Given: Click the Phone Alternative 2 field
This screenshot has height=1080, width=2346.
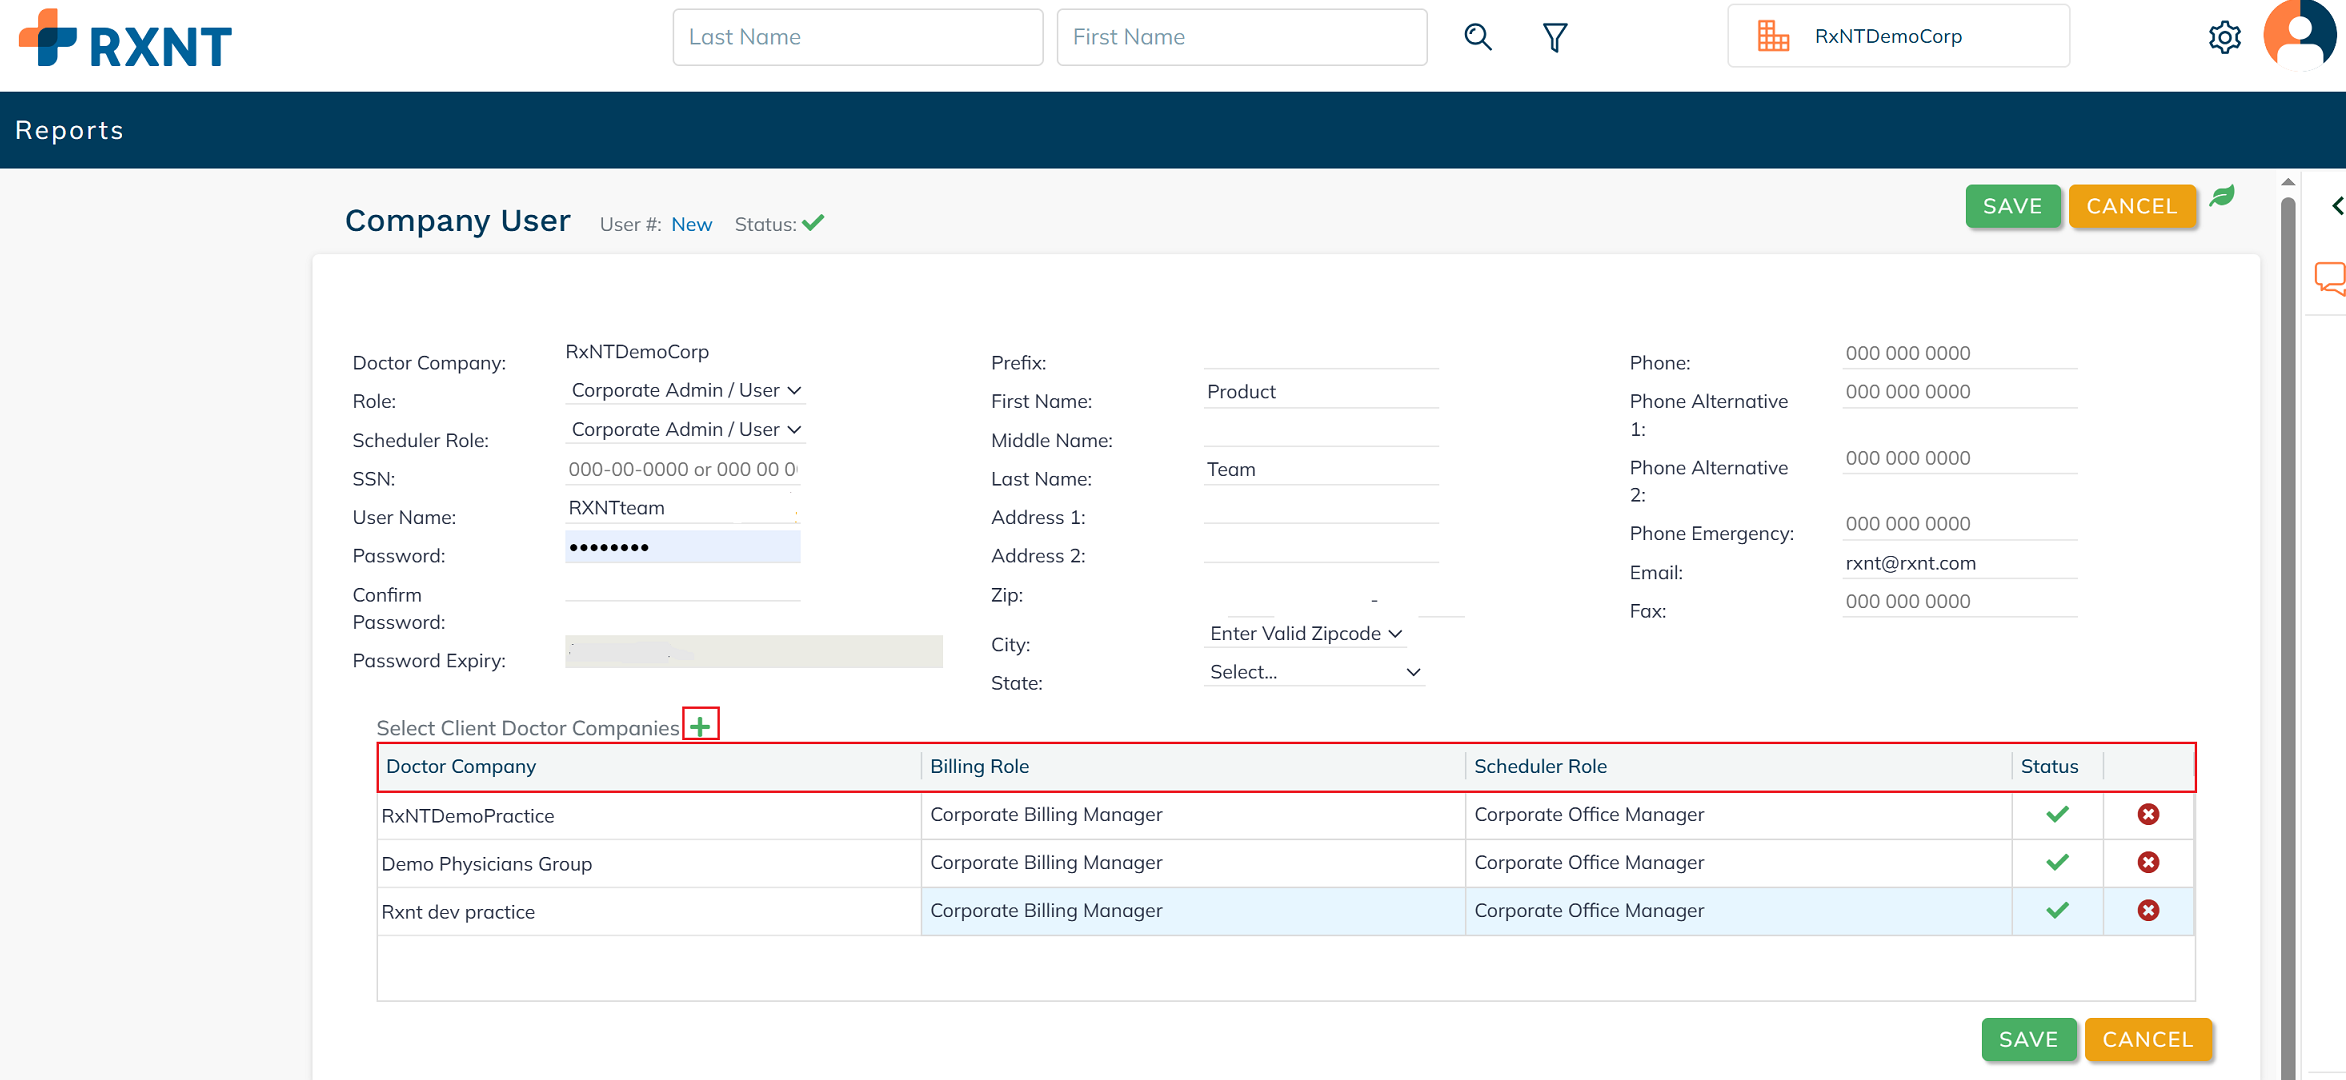Looking at the screenshot, I should coord(1960,458).
